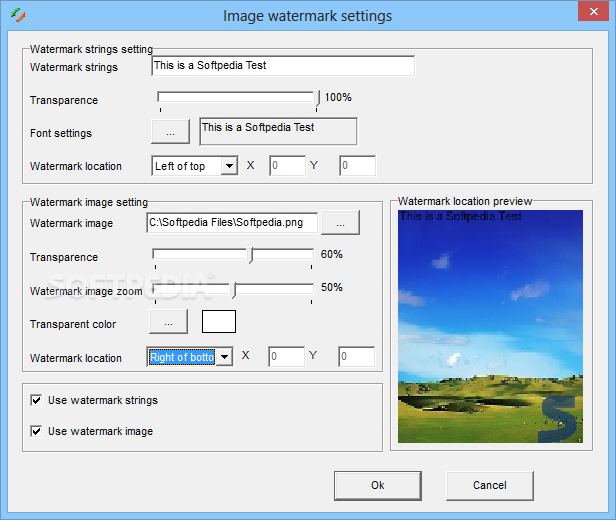
Task: Click the image location Y field
Action: point(356,357)
